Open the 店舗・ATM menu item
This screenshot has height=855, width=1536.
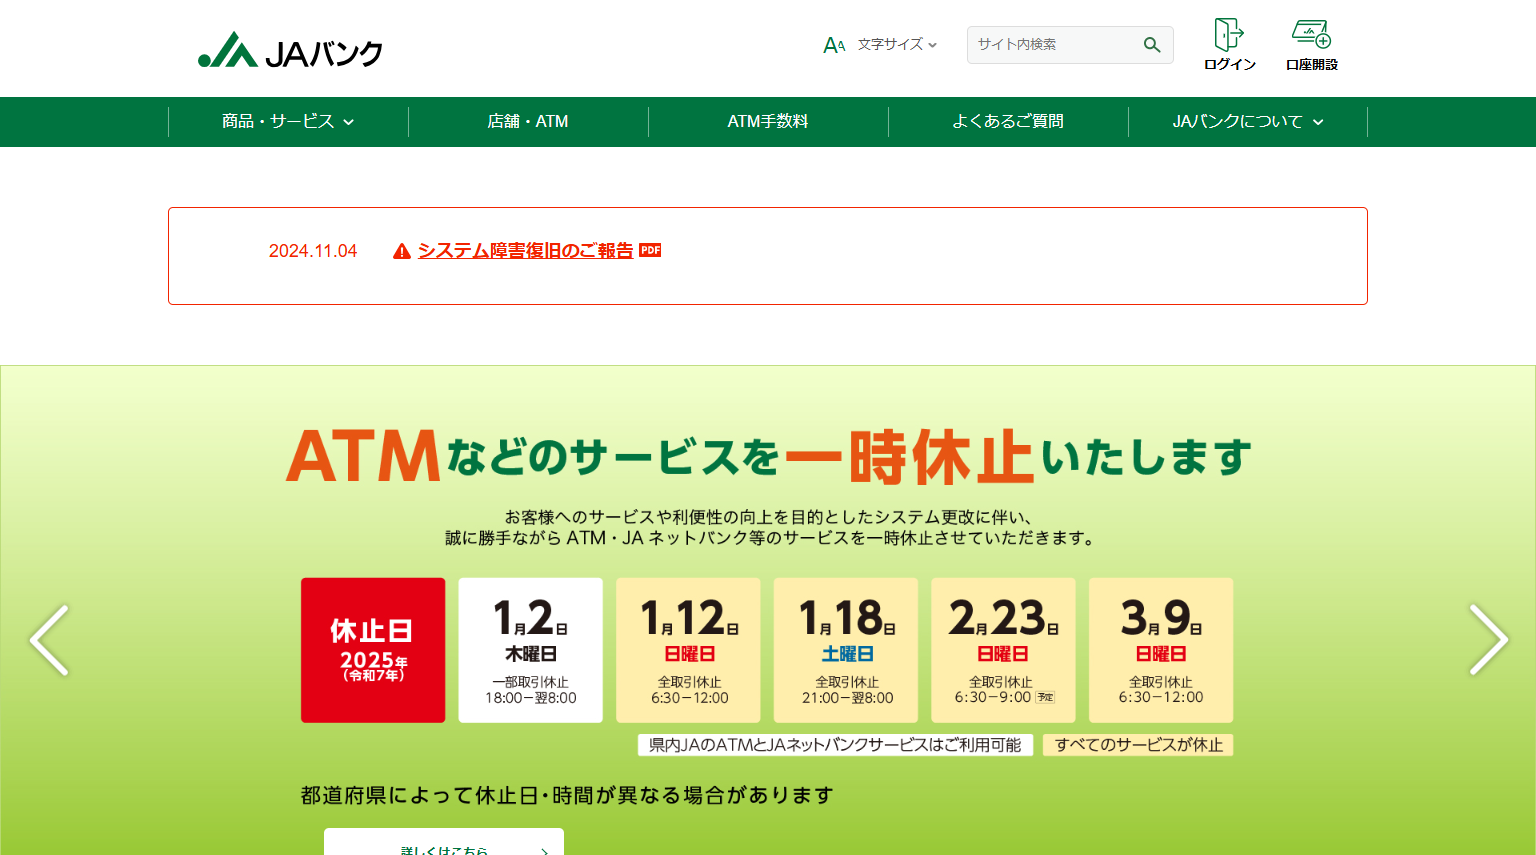(528, 122)
